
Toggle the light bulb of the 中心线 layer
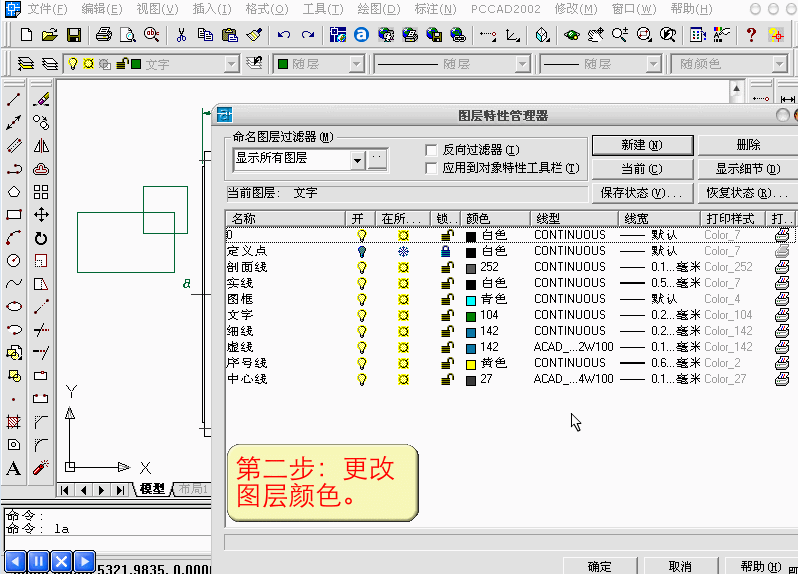pos(362,380)
